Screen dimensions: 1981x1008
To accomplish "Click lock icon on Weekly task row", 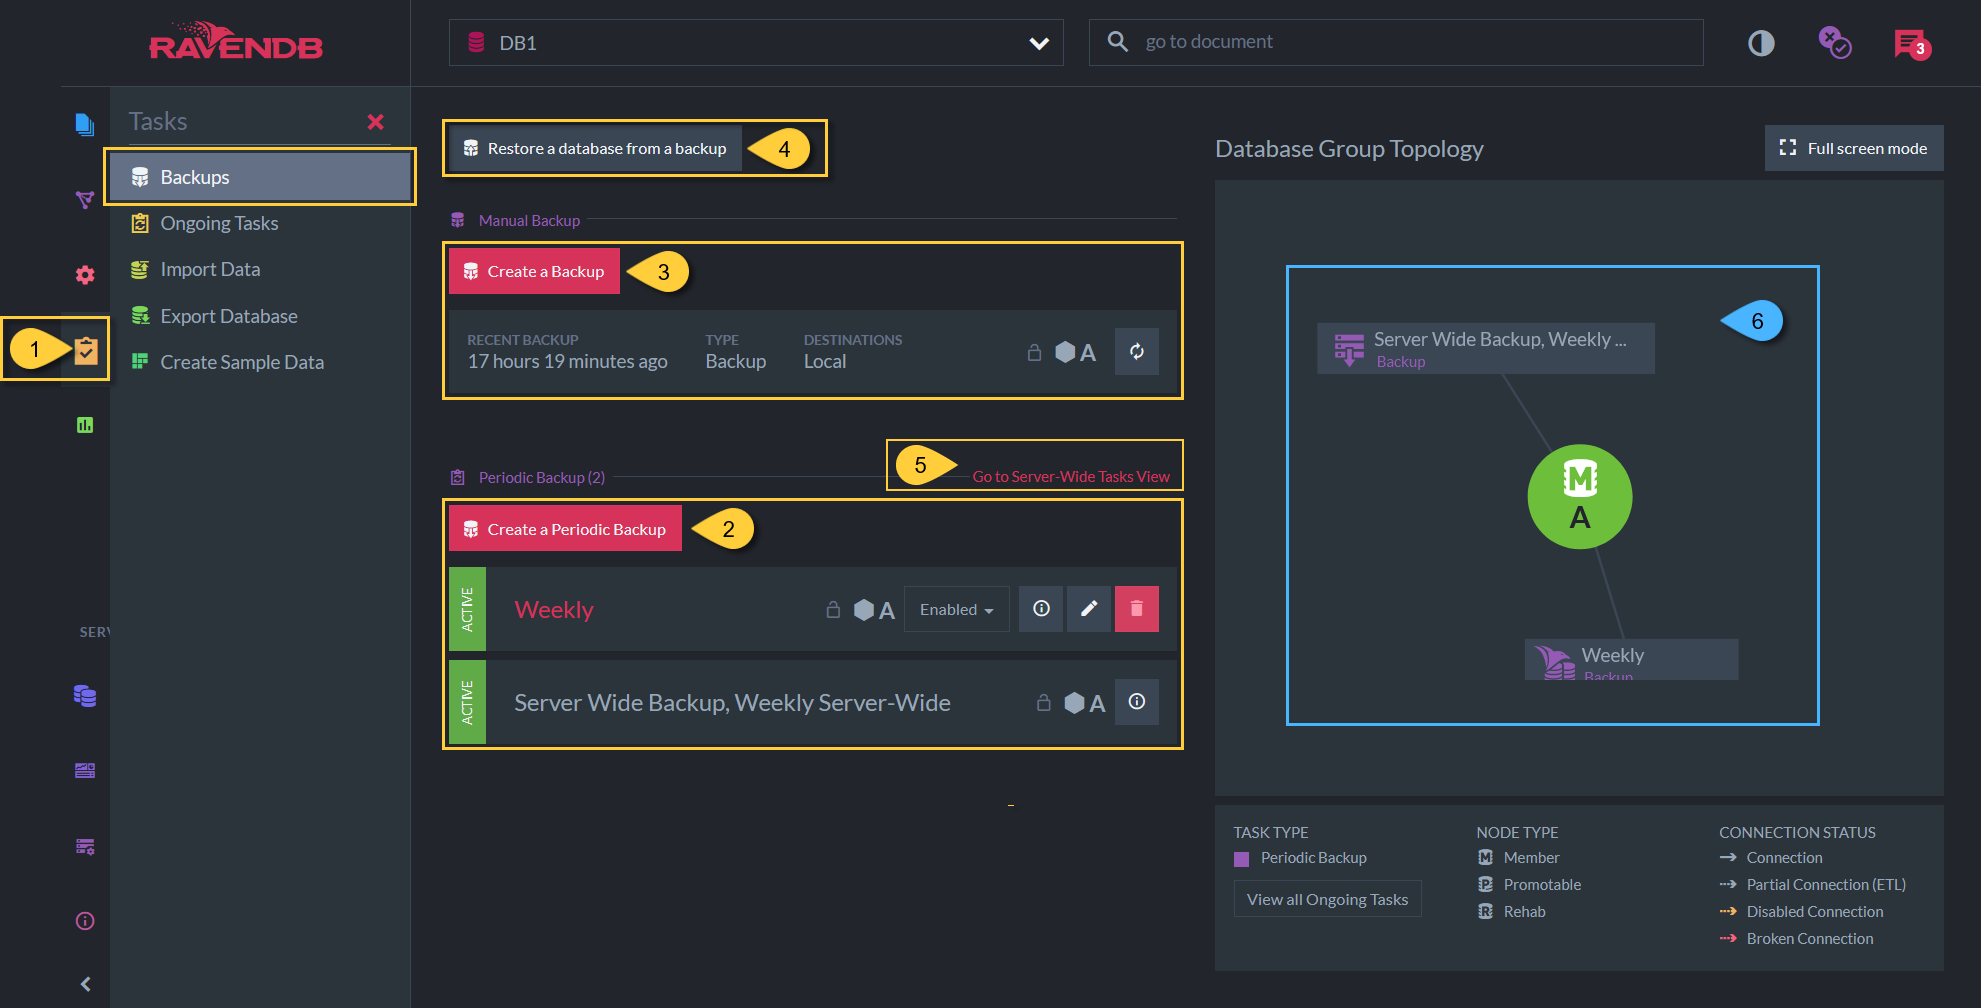I will (x=833, y=610).
